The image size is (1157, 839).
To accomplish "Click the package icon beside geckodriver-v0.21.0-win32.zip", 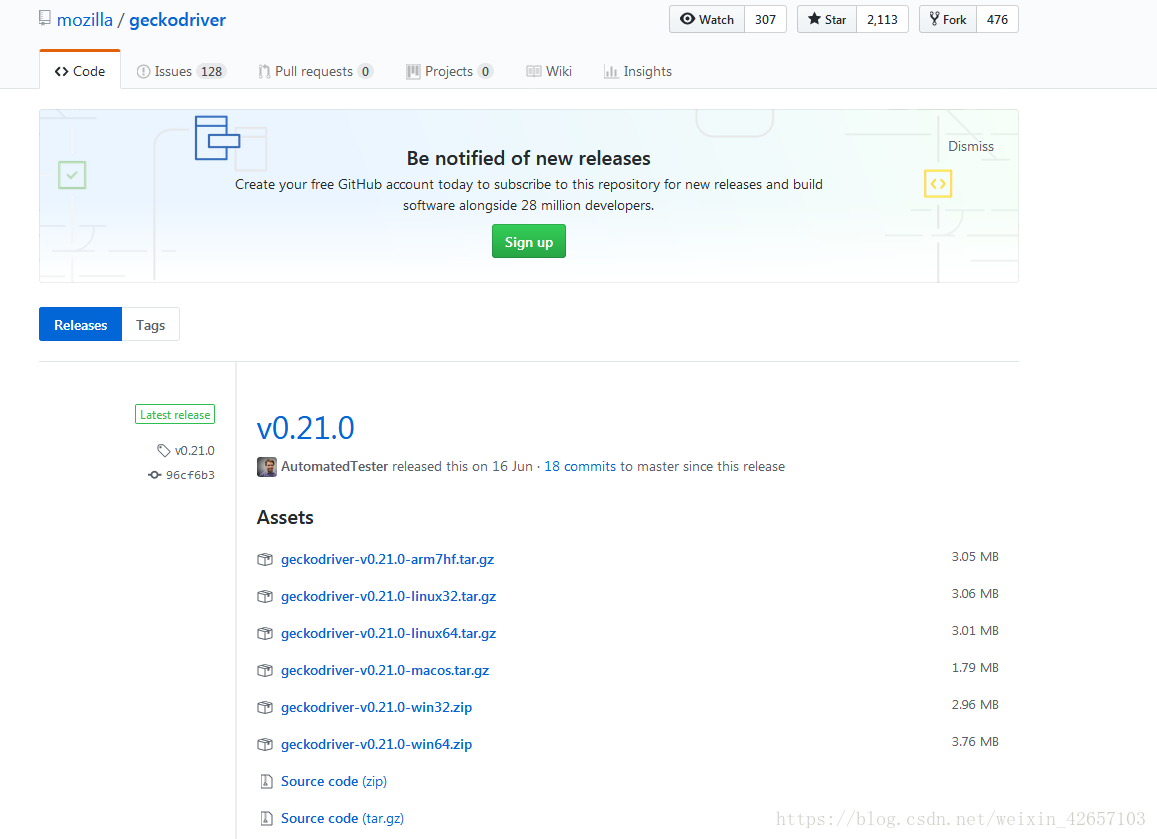I will [265, 707].
